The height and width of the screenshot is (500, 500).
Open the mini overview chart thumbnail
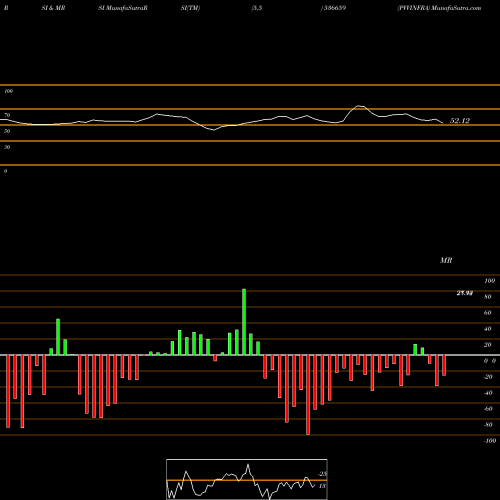coord(247,479)
